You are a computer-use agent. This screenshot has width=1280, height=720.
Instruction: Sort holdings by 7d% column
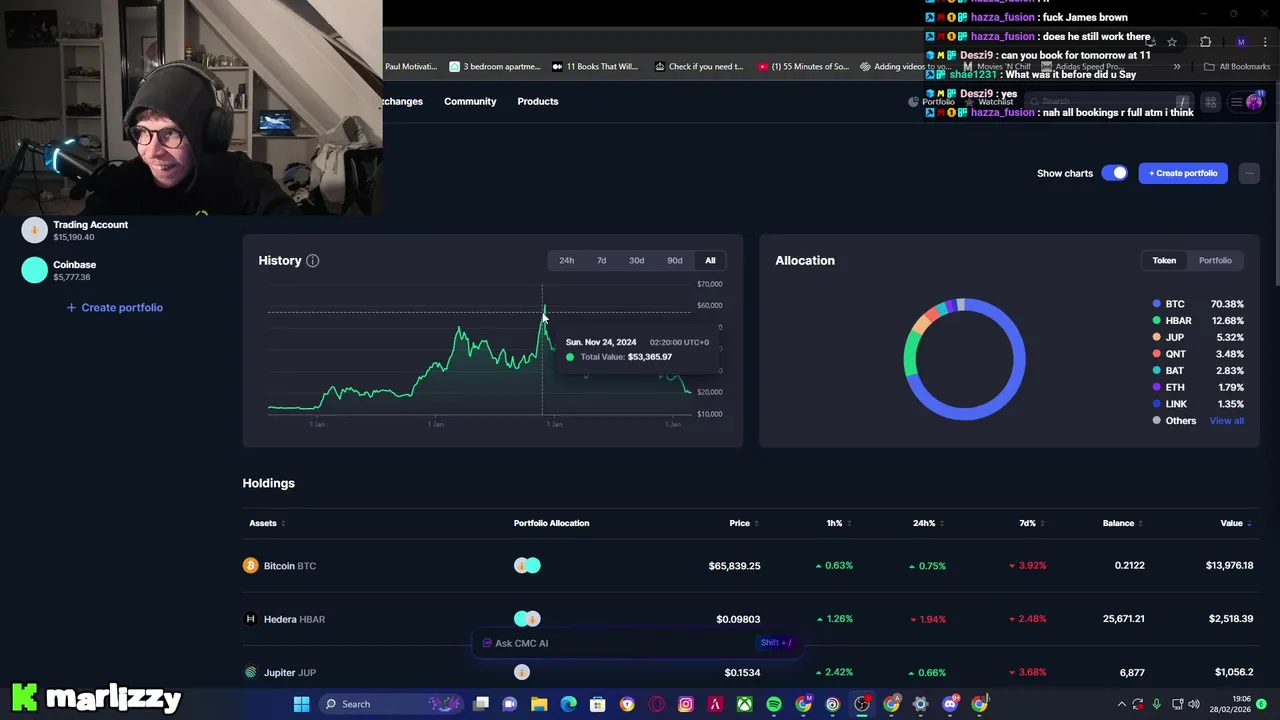[1031, 523]
